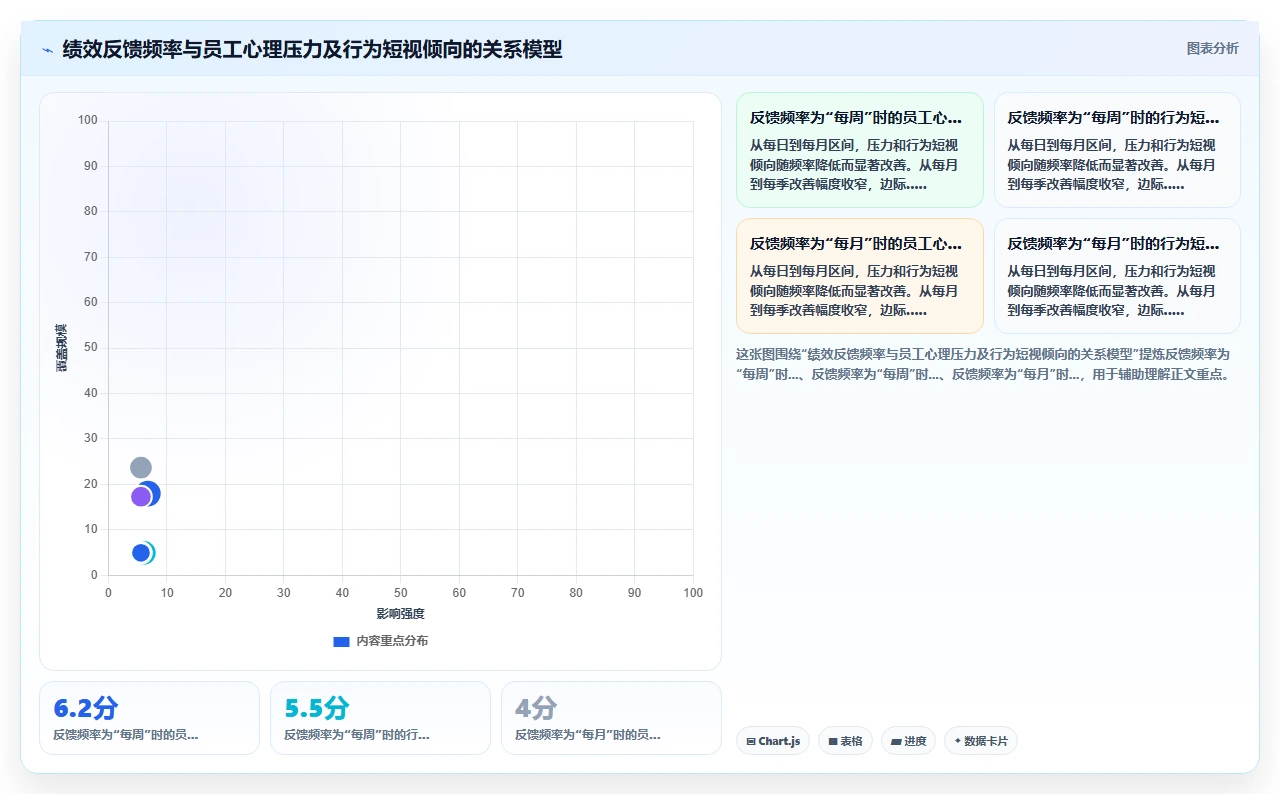1280x794 pixels.
Task: Click the 数据卡片 tag chip
Action: 980,741
